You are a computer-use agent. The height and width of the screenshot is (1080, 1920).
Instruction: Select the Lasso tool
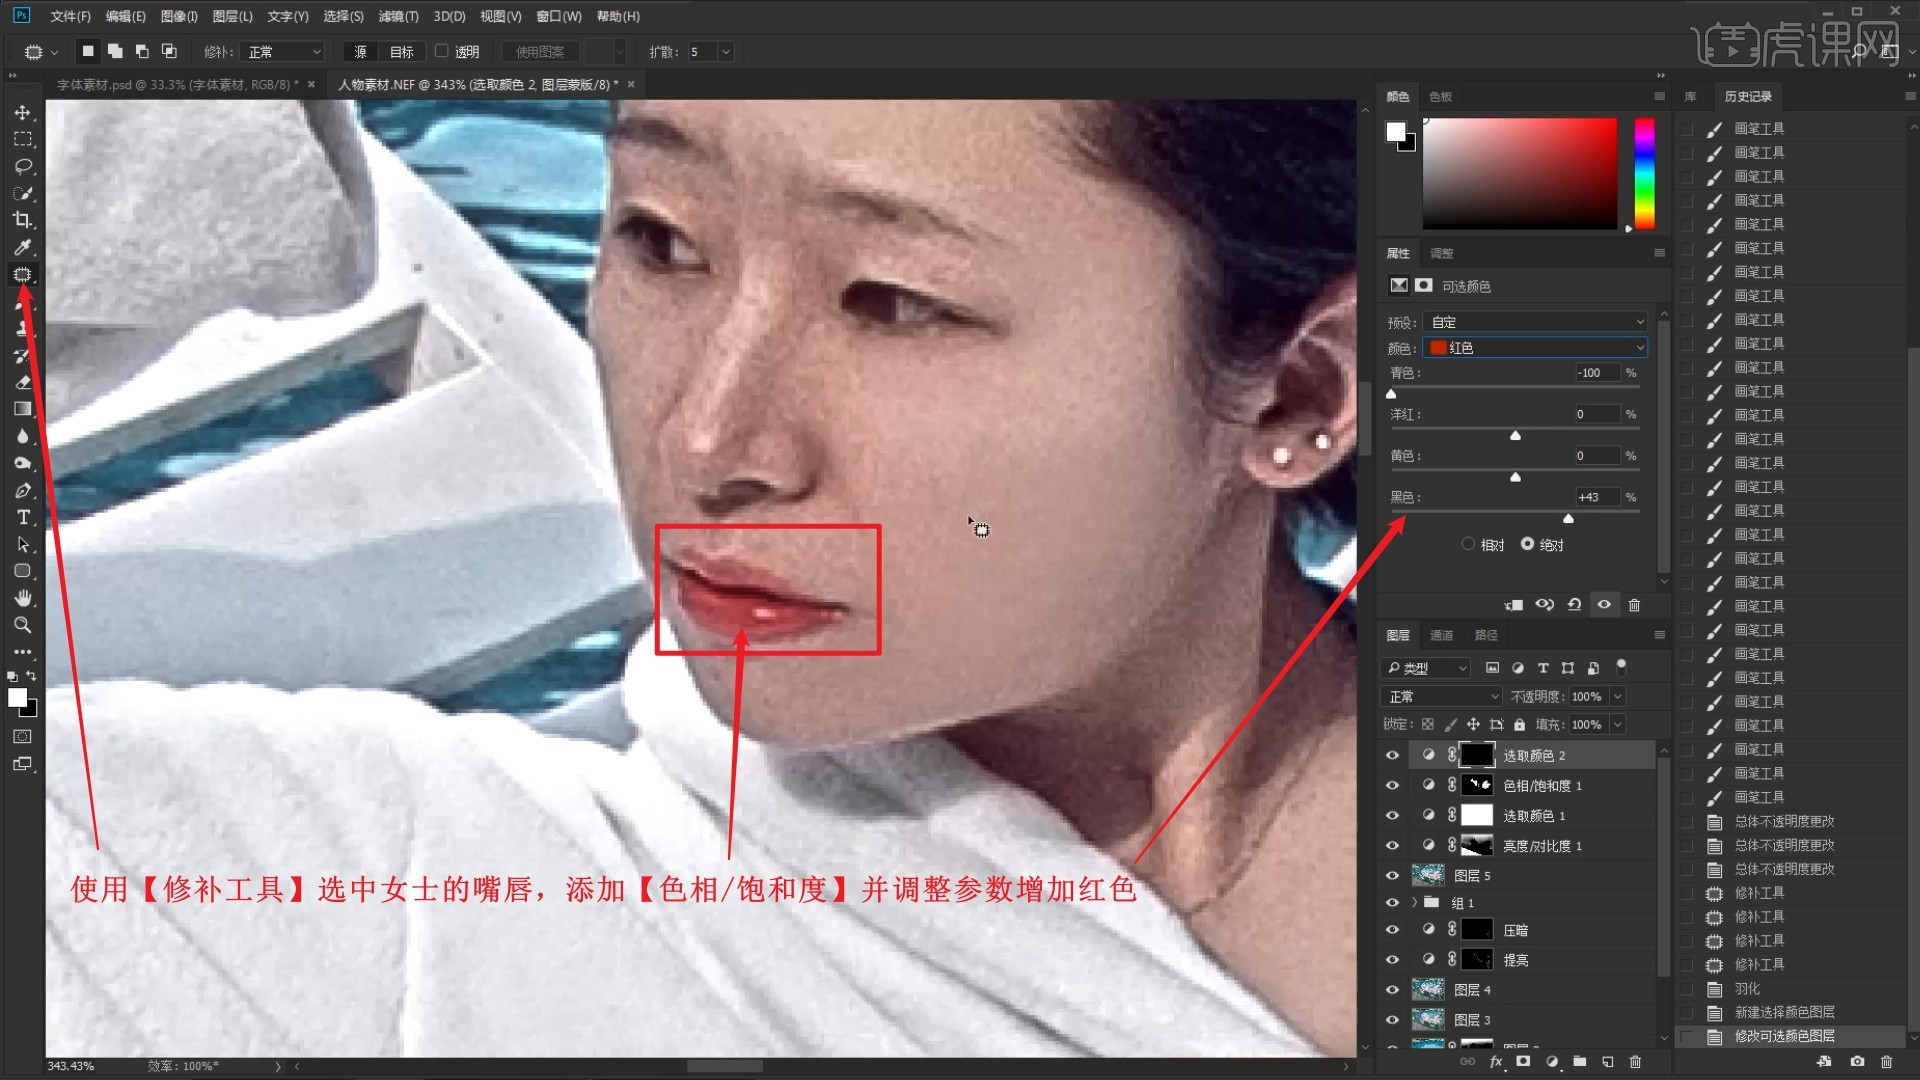[22, 166]
